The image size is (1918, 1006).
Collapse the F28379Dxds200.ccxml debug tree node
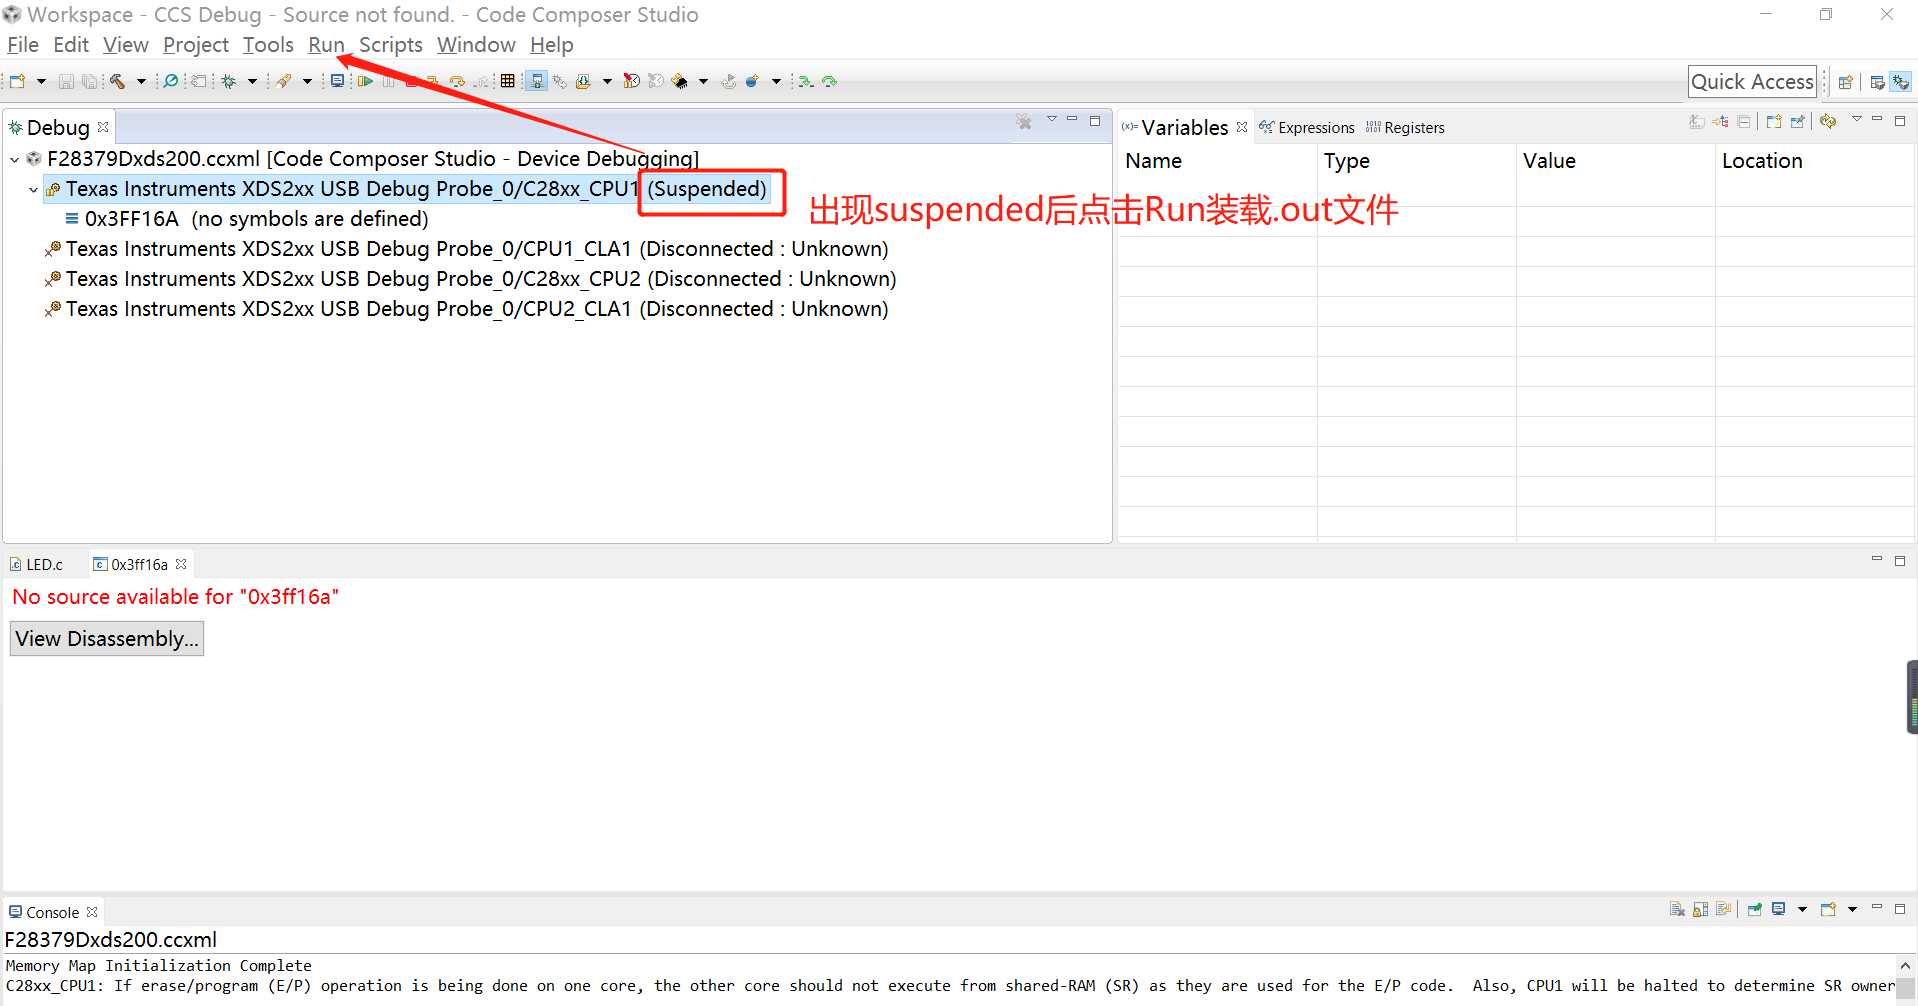tap(14, 159)
